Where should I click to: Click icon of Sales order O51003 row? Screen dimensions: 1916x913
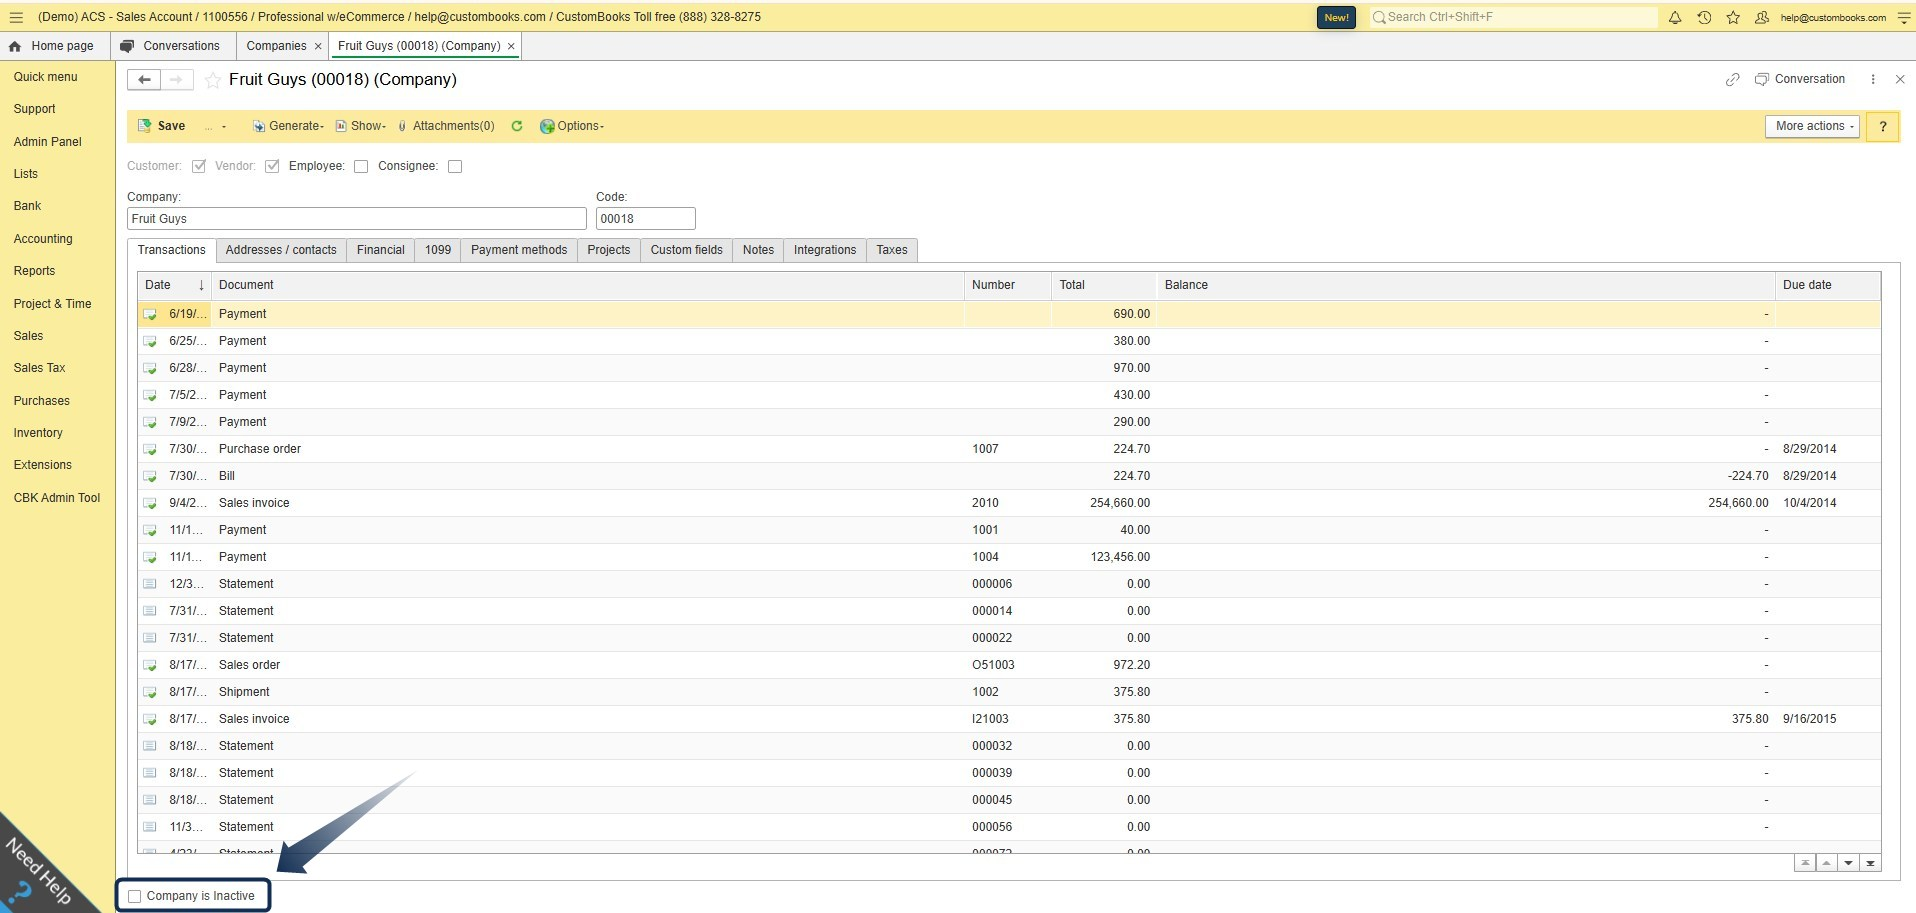(150, 666)
